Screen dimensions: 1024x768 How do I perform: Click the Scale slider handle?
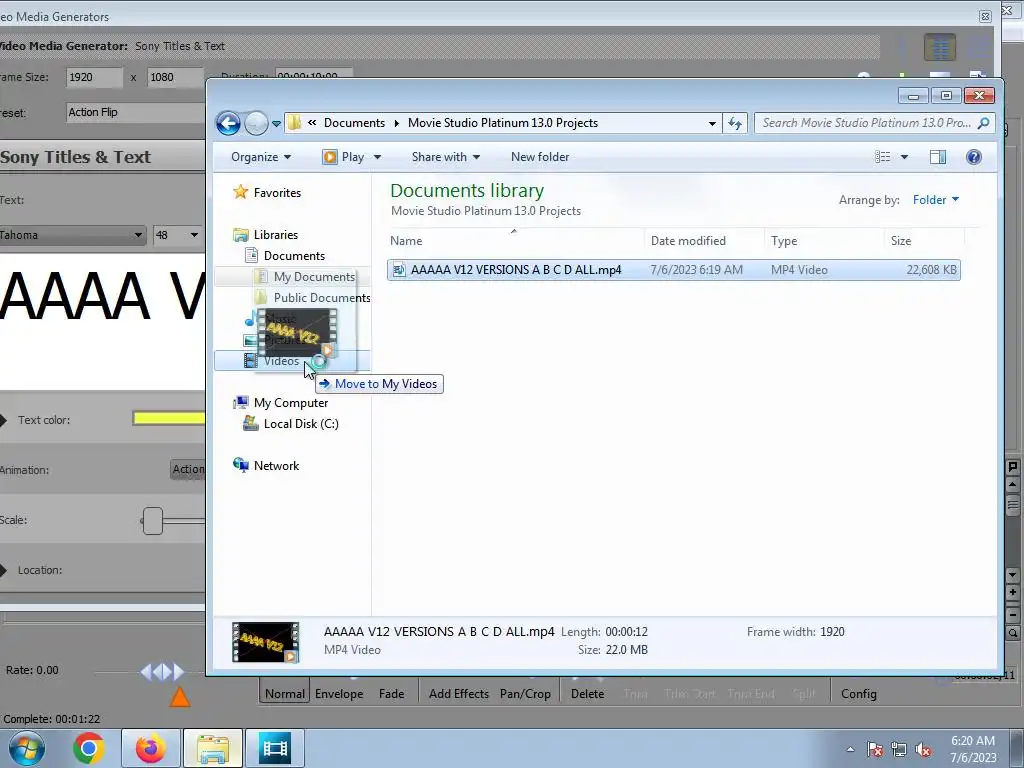click(x=153, y=520)
